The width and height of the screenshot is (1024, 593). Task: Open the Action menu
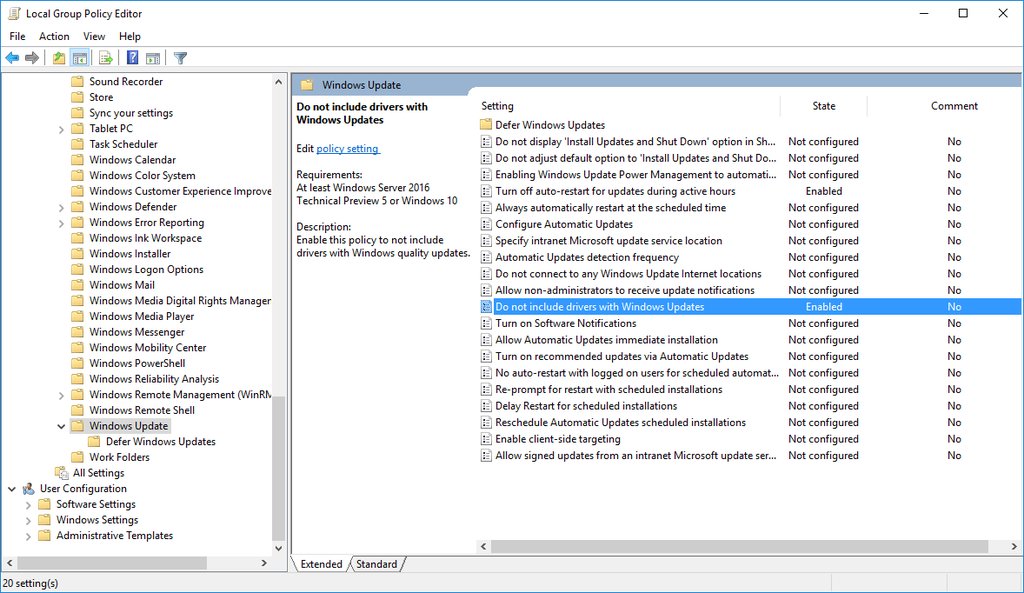54,36
